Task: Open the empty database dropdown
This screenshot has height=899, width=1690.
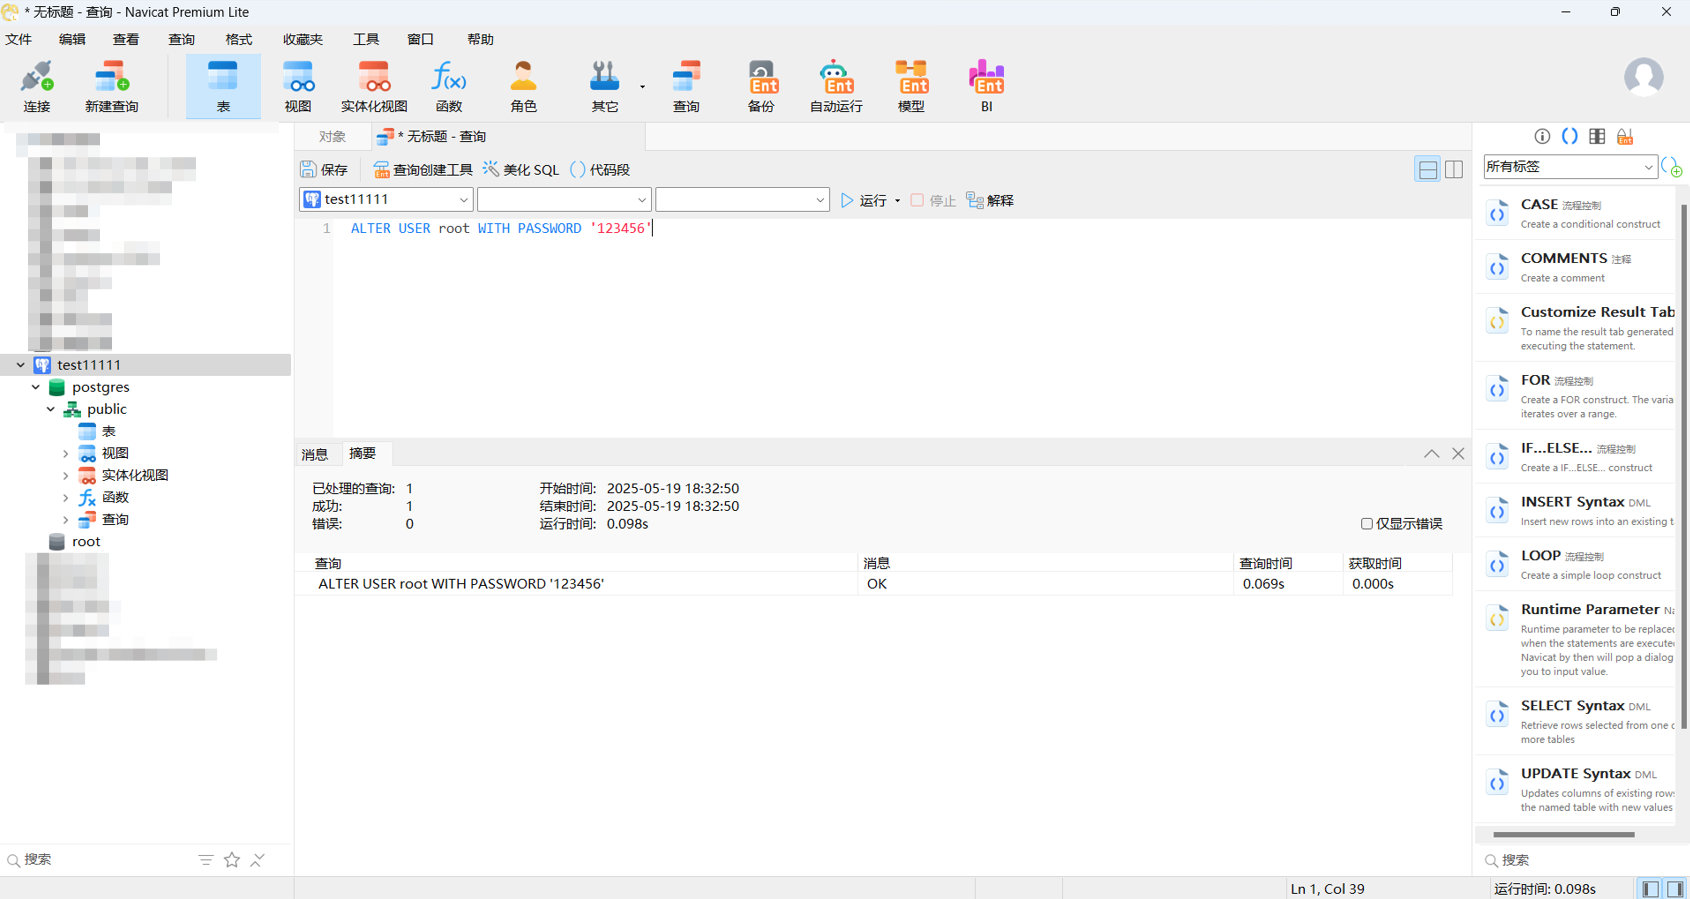Action: [x=564, y=200]
